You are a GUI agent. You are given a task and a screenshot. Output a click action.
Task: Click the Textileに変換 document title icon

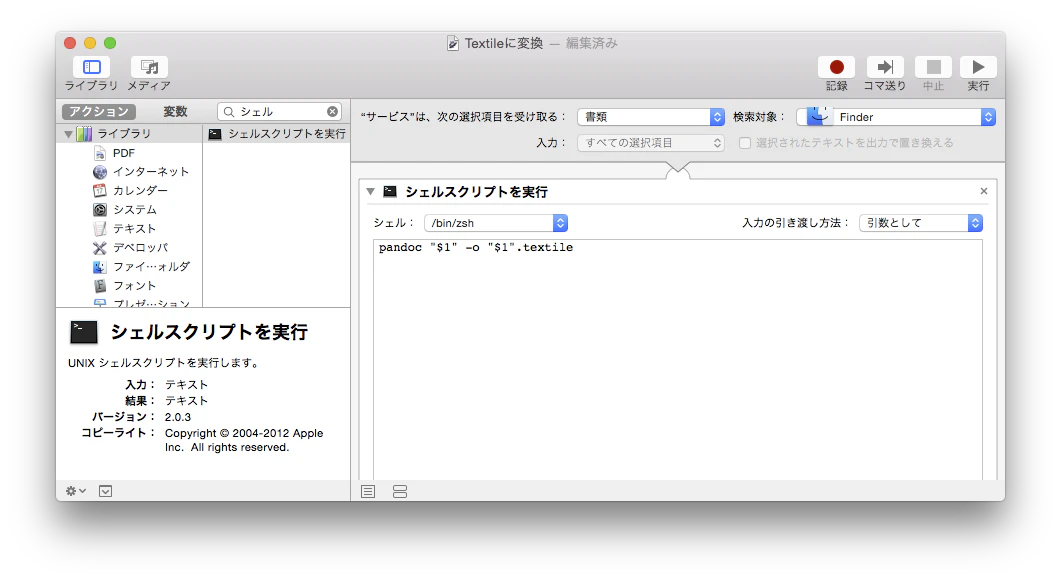click(x=453, y=43)
